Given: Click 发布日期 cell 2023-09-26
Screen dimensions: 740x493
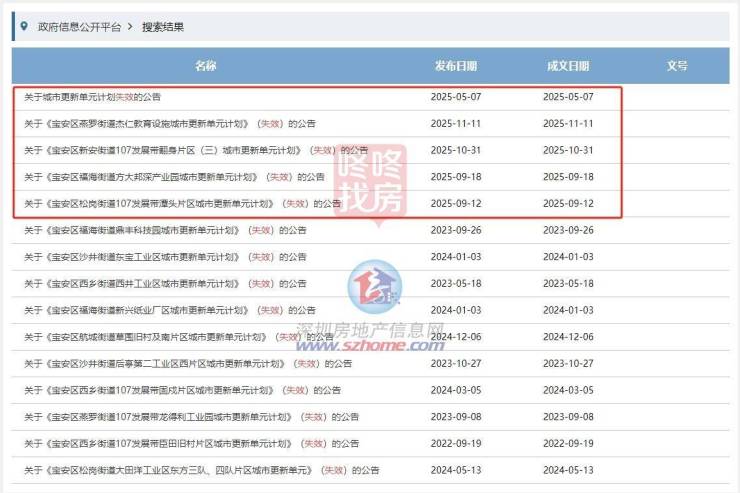Looking at the screenshot, I should pyautogui.click(x=456, y=230).
